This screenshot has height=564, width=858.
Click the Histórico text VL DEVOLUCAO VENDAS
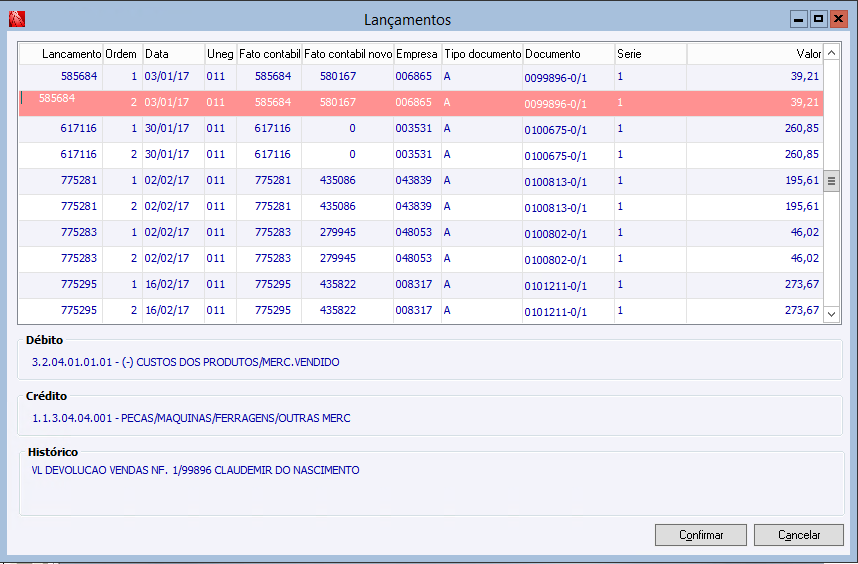[x=195, y=470]
